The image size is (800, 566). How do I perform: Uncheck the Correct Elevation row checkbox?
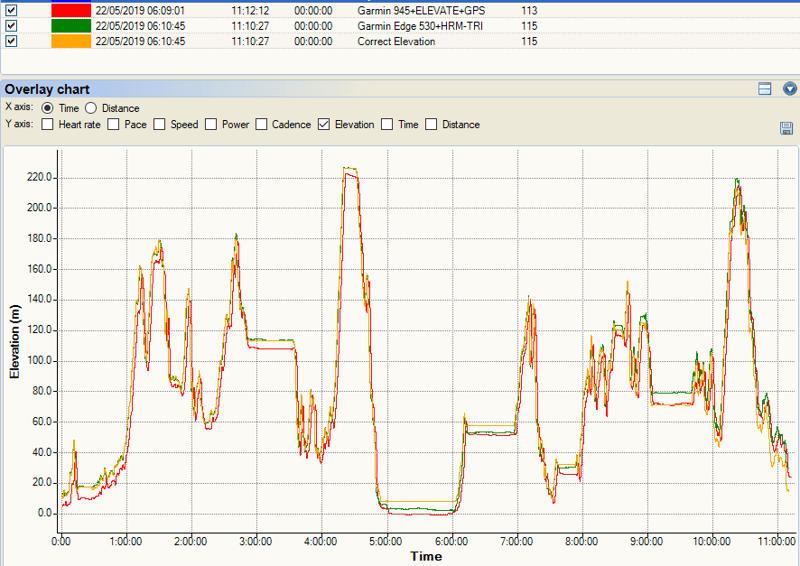click(x=11, y=41)
